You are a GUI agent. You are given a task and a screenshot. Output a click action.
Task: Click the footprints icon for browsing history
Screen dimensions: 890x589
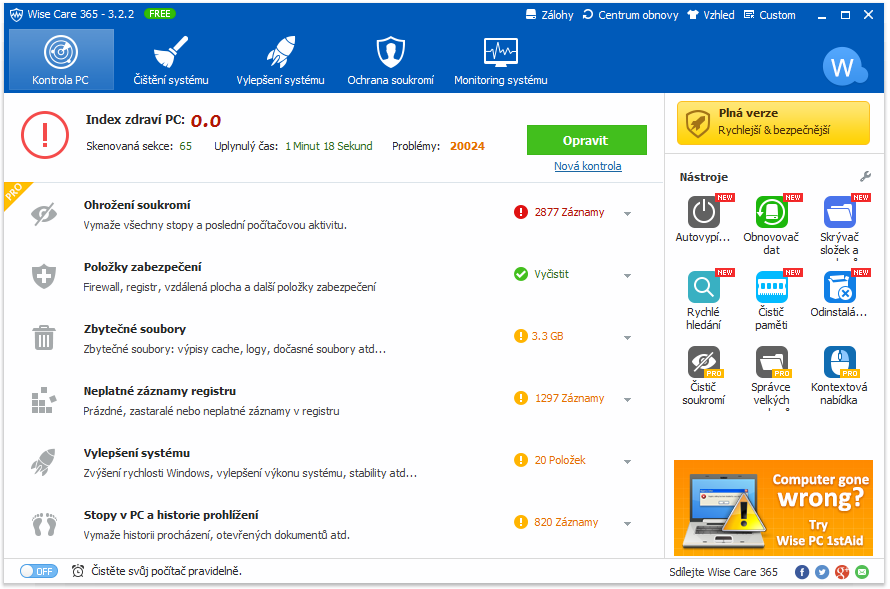[44, 524]
